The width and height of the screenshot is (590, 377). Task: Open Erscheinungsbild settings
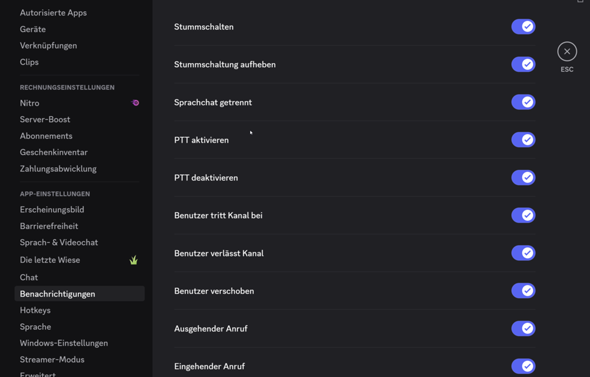(x=79, y=210)
